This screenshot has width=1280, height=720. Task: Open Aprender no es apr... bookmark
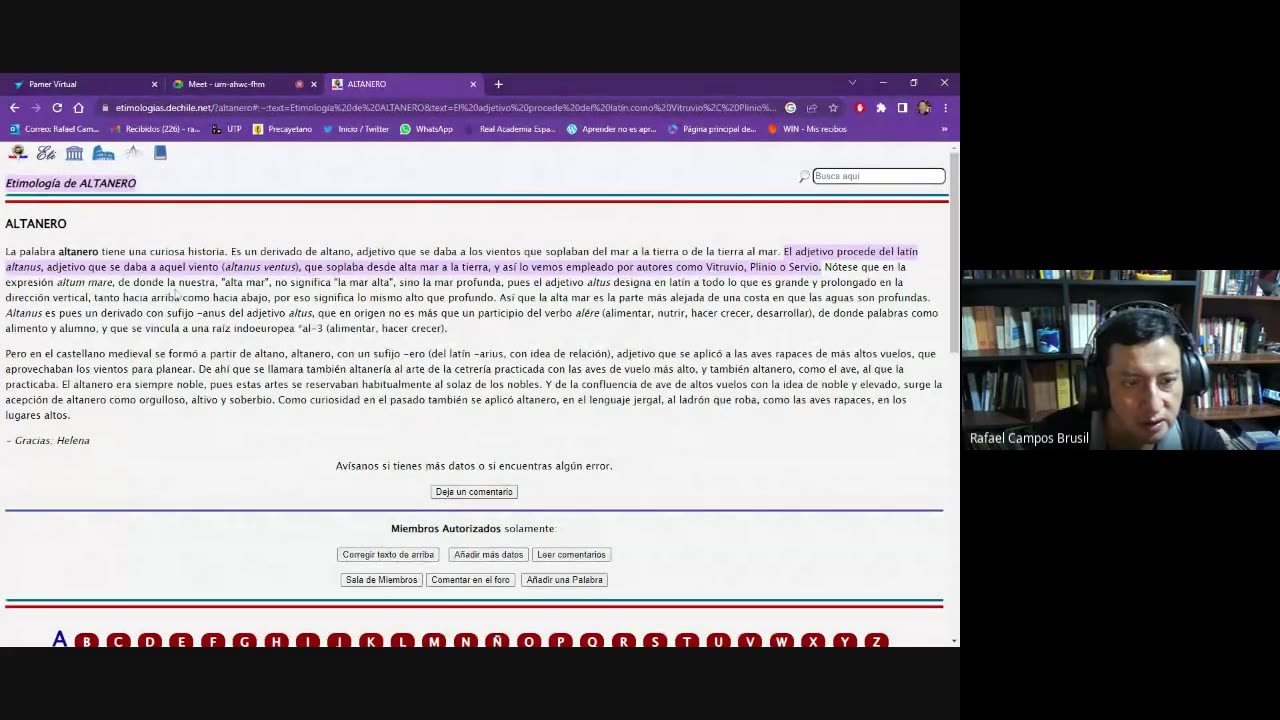[x=611, y=129]
